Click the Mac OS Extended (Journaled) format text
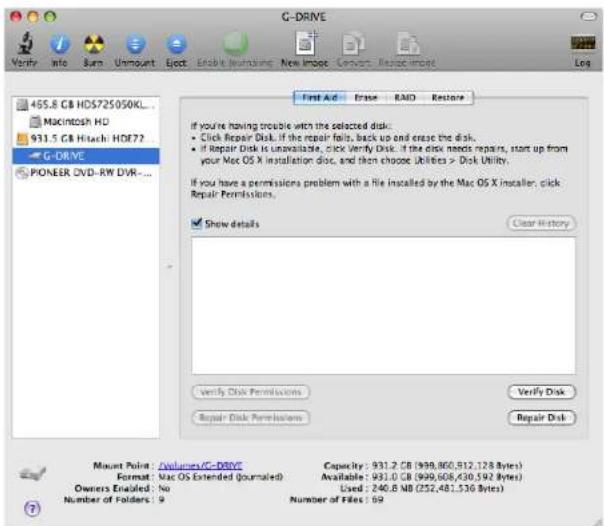This screenshot has width=604, height=526. [221, 477]
